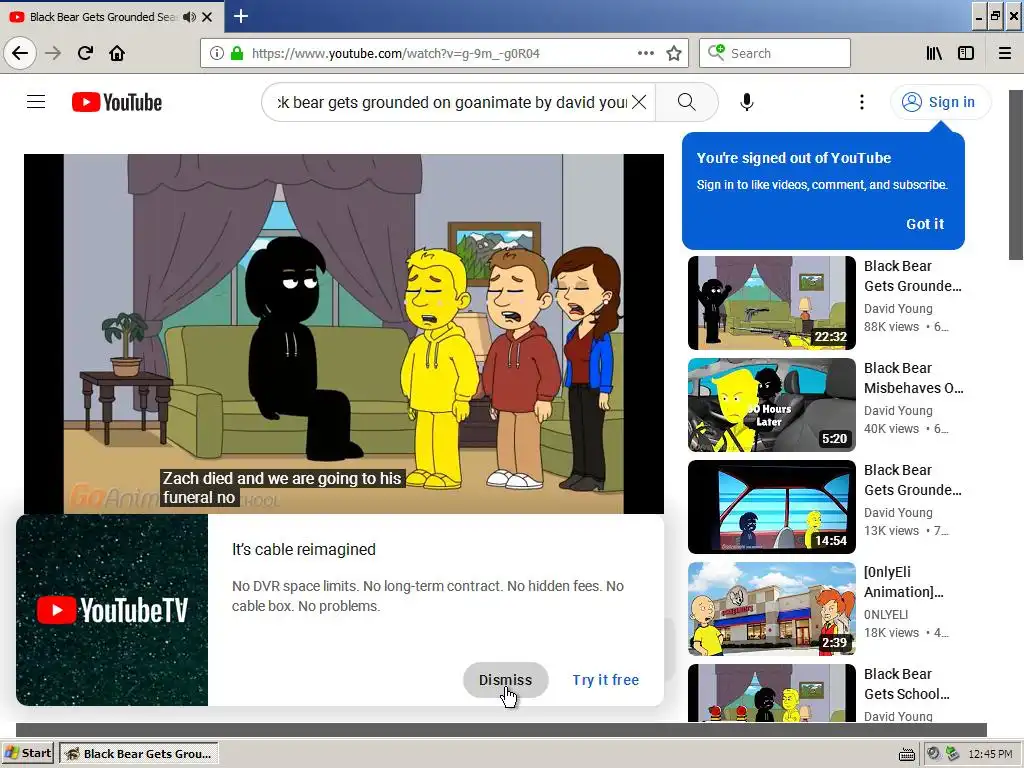Open the 88K-views Black Bear Gets Grounded title
Screen dimensions: 1024x768
click(x=913, y=276)
